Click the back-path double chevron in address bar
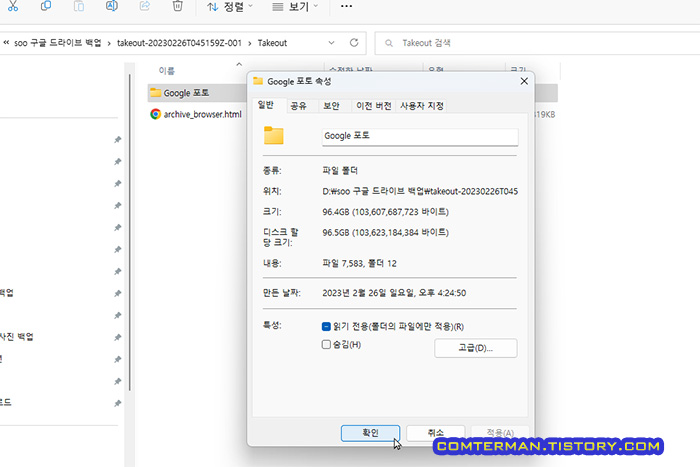This screenshot has height=467, width=700. 6,43
